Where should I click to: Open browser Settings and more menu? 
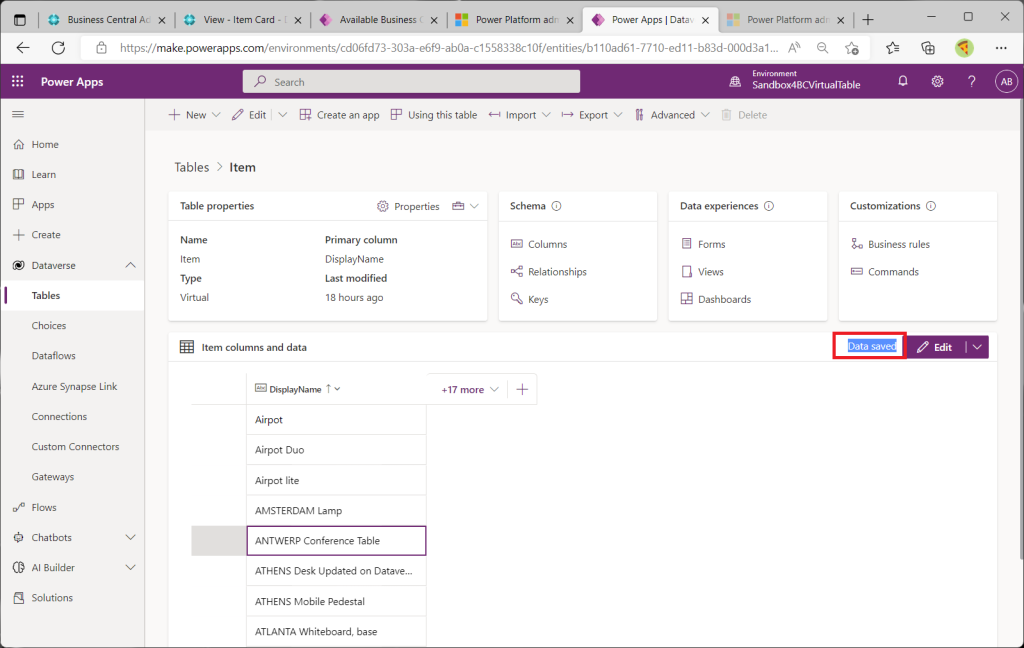point(1001,48)
